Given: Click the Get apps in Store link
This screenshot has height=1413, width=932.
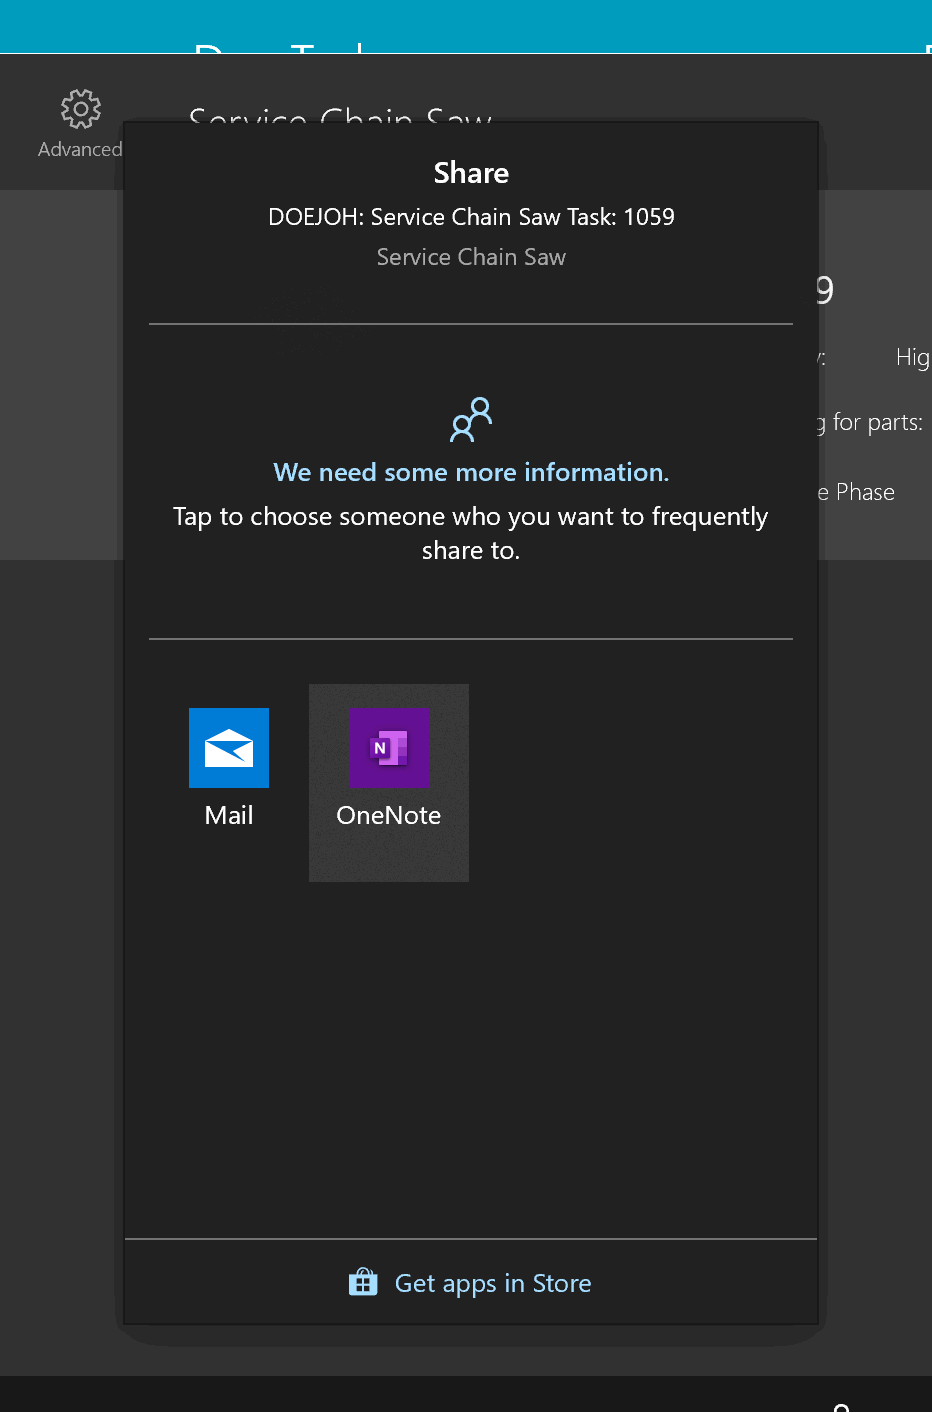Looking at the screenshot, I should click(493, 1283).
